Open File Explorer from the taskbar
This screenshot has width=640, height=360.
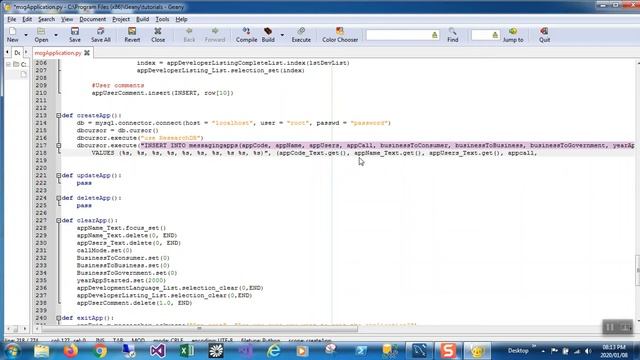coord(42,351)
